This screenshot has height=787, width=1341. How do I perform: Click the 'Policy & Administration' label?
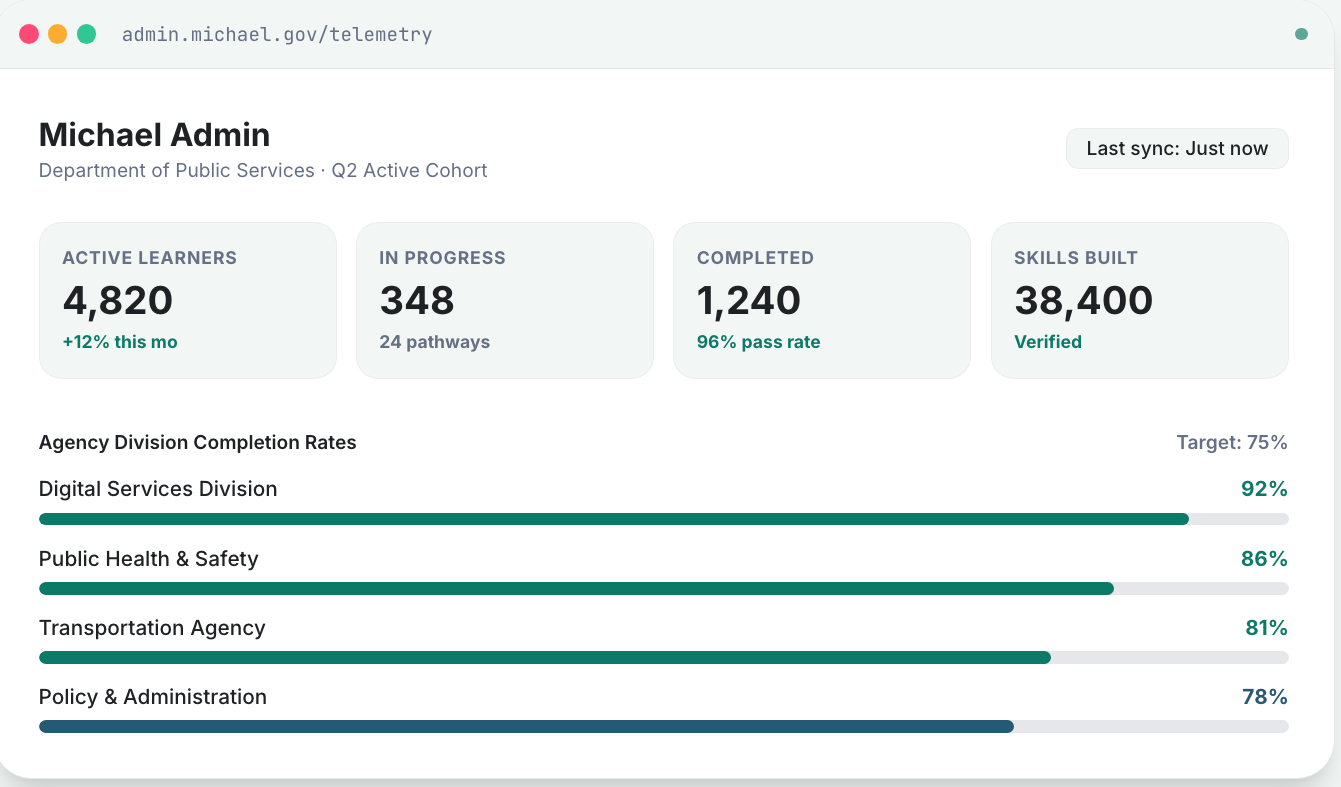click(x=153, y=697)
